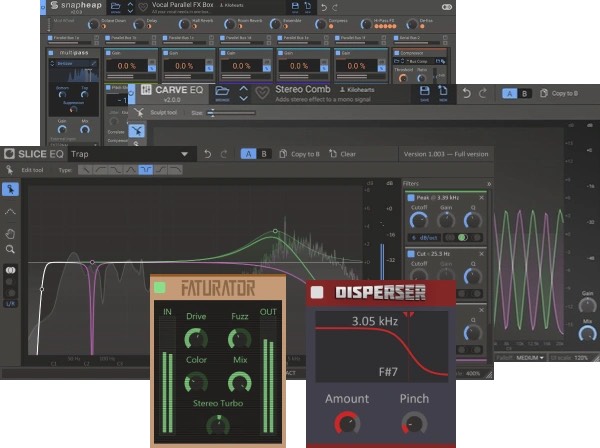This screenshot has height=448, width=600.
Task: Click Copy to B in Carve EQ
Action: coord(559,93)
